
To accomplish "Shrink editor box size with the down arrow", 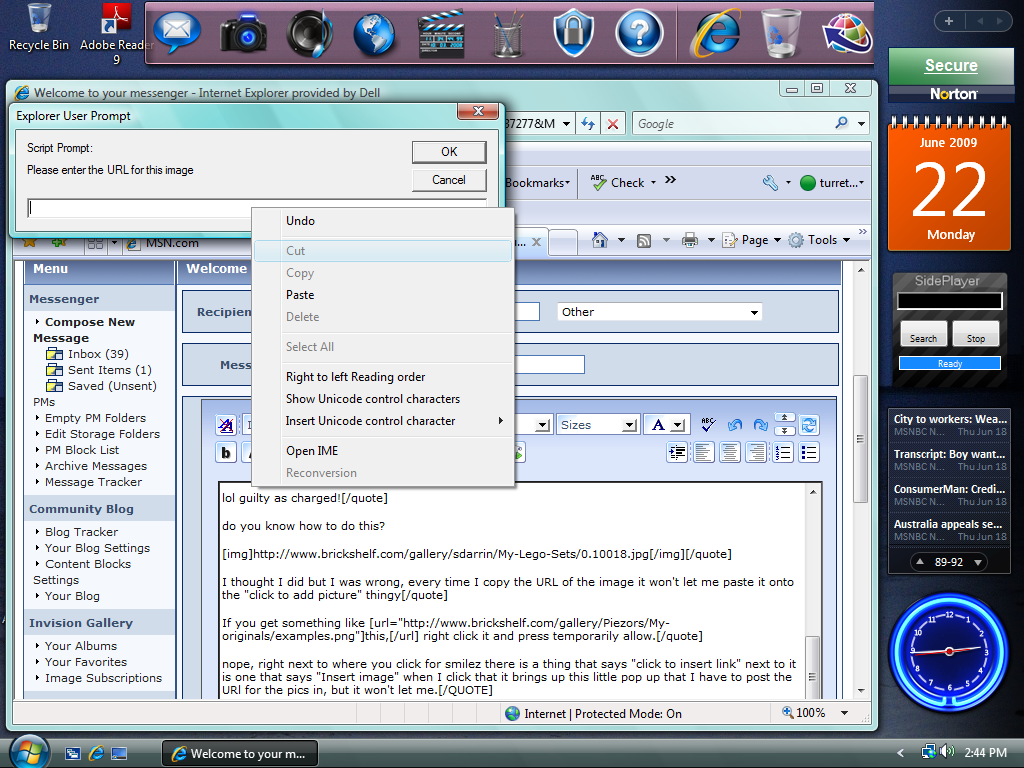I will click(x=784, y=430).
